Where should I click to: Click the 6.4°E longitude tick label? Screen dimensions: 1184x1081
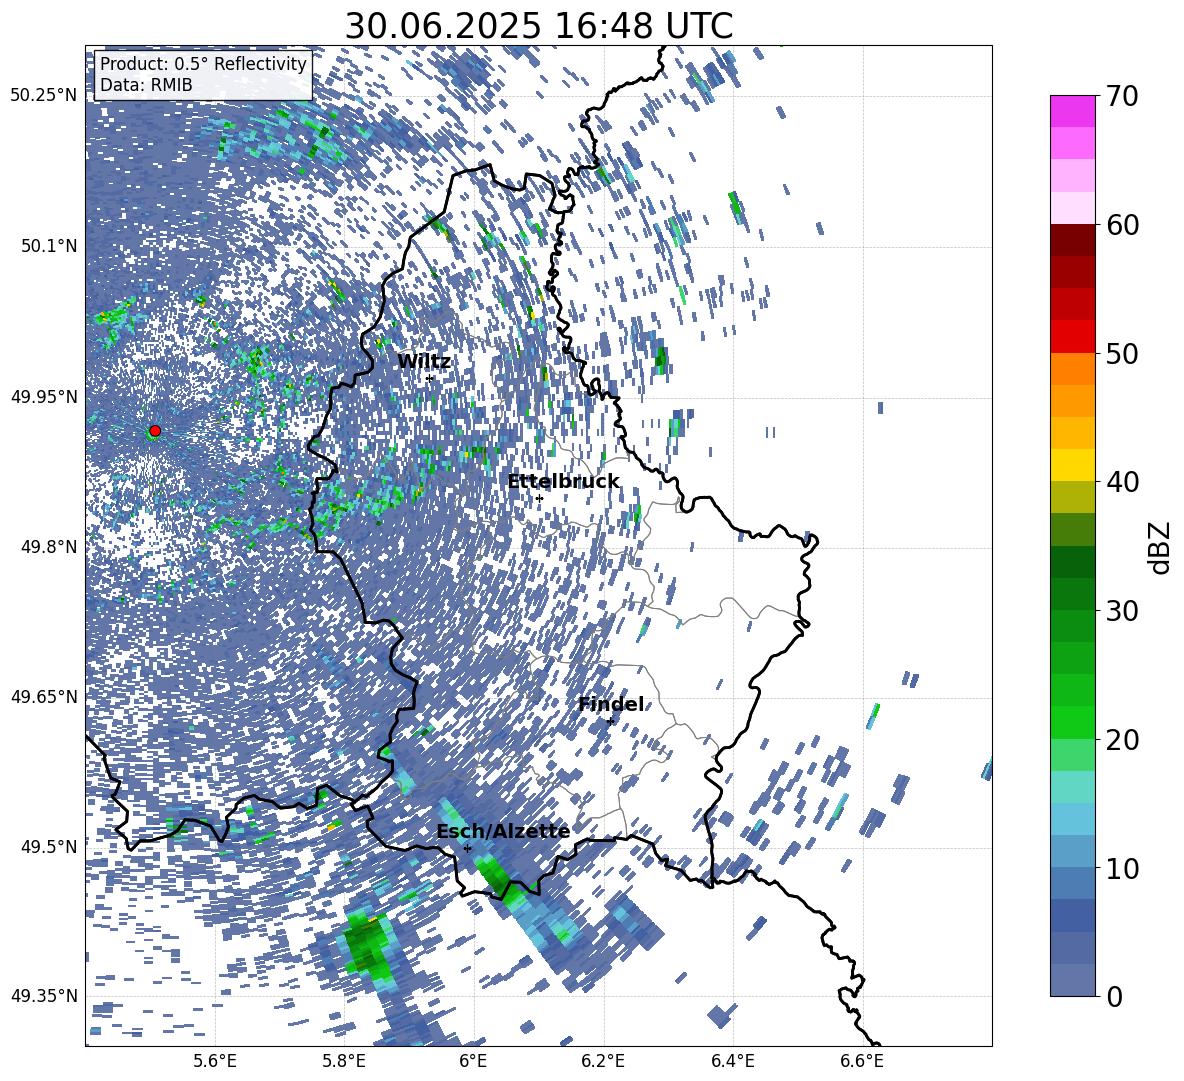click(x=732, y=1061)
